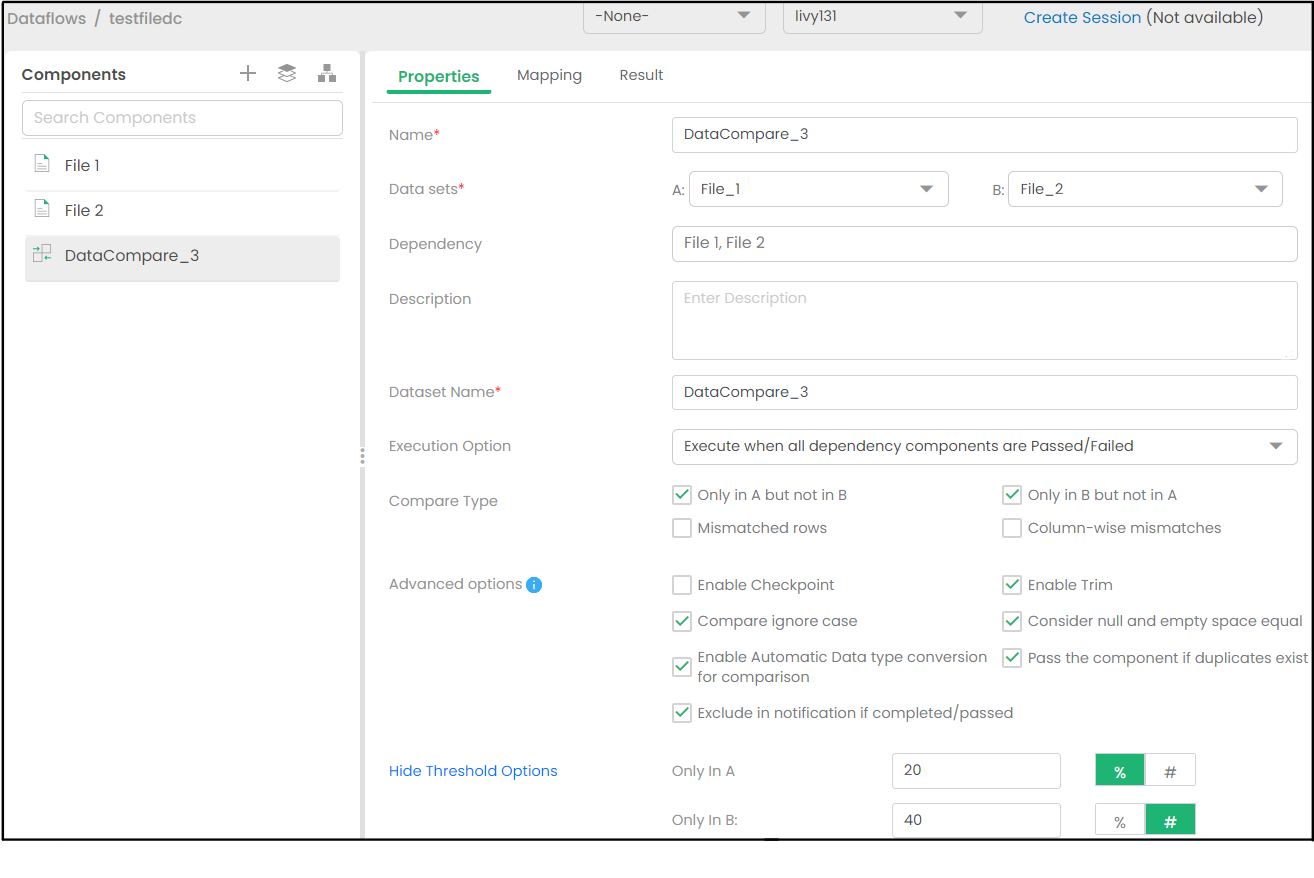Screen dimensions: 1314x878
Task: Click the Description text area
Action: tap(985, 320)
